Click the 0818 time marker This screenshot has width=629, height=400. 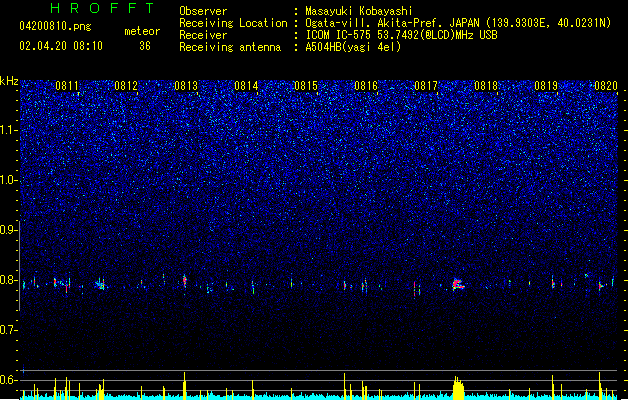486,86
